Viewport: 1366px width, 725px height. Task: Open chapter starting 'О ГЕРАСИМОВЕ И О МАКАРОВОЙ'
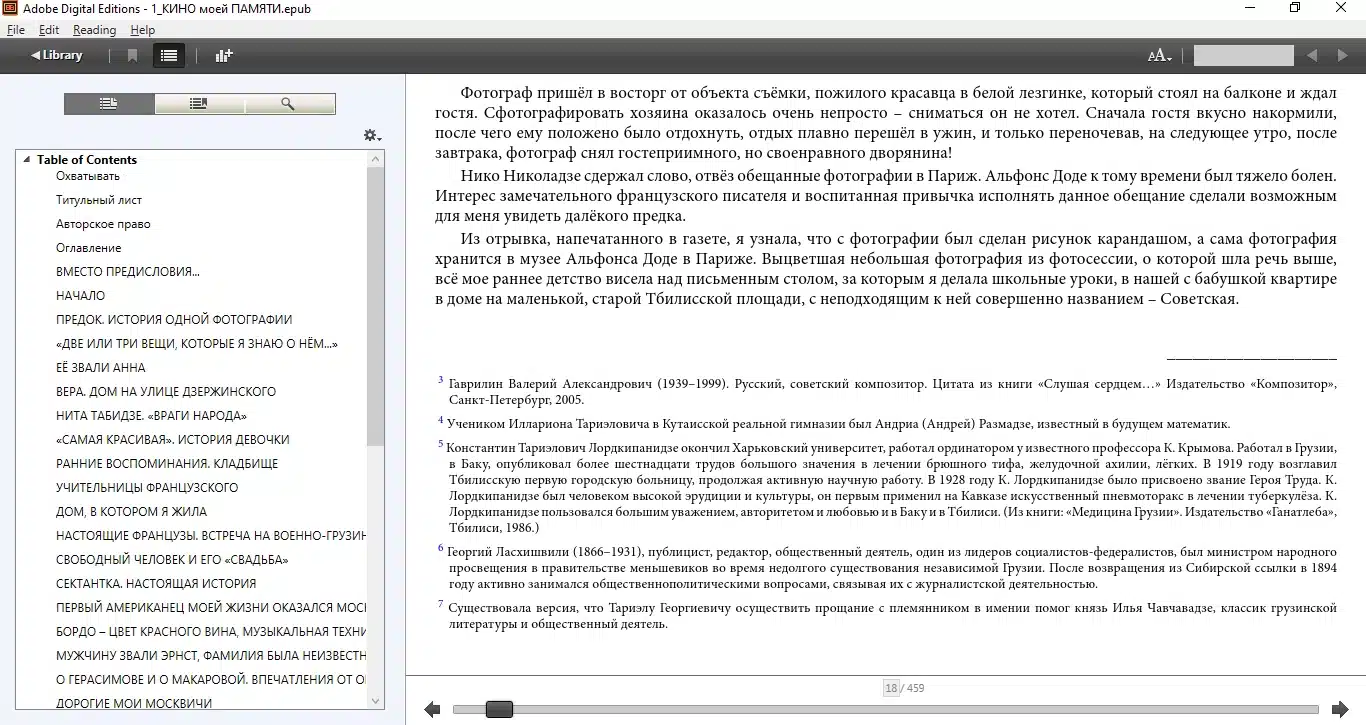211,680
